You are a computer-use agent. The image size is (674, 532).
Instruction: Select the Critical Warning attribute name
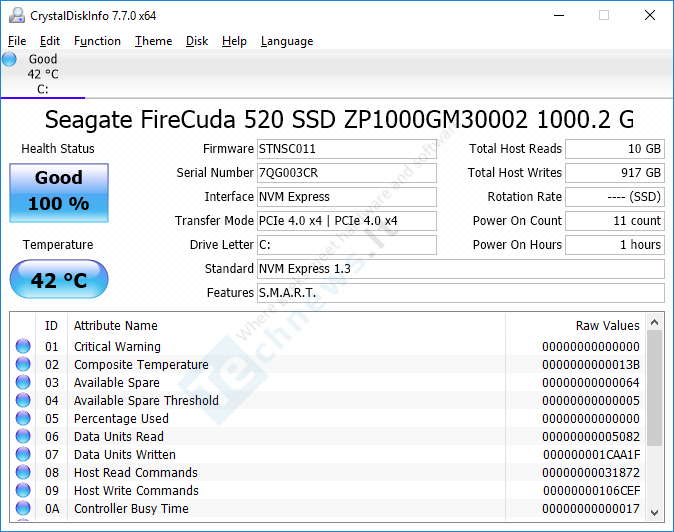click(x=117, y=346)
